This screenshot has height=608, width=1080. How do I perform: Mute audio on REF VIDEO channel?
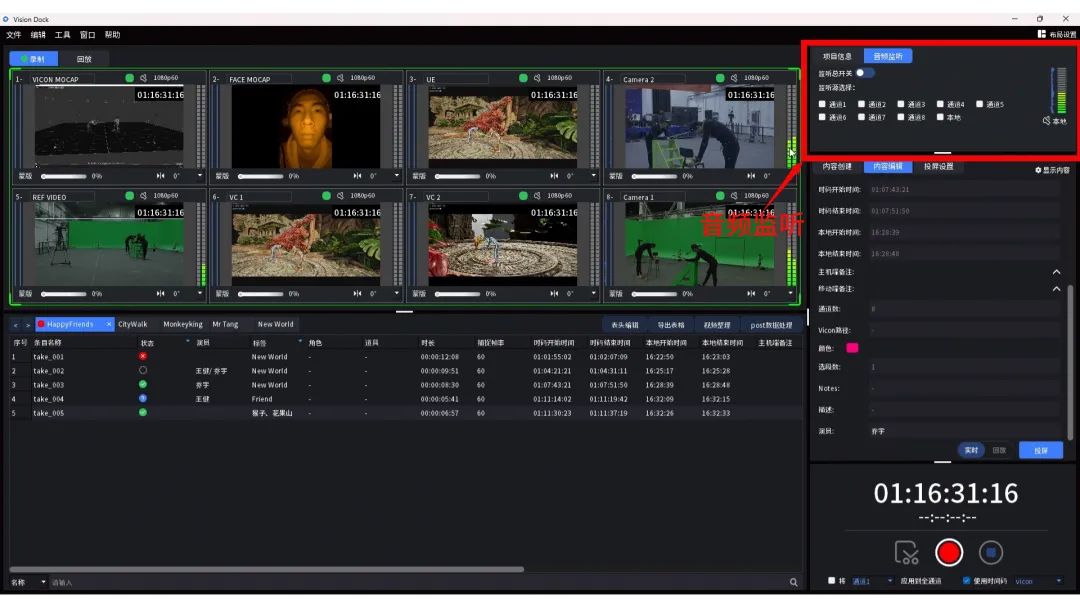[143, 196]
